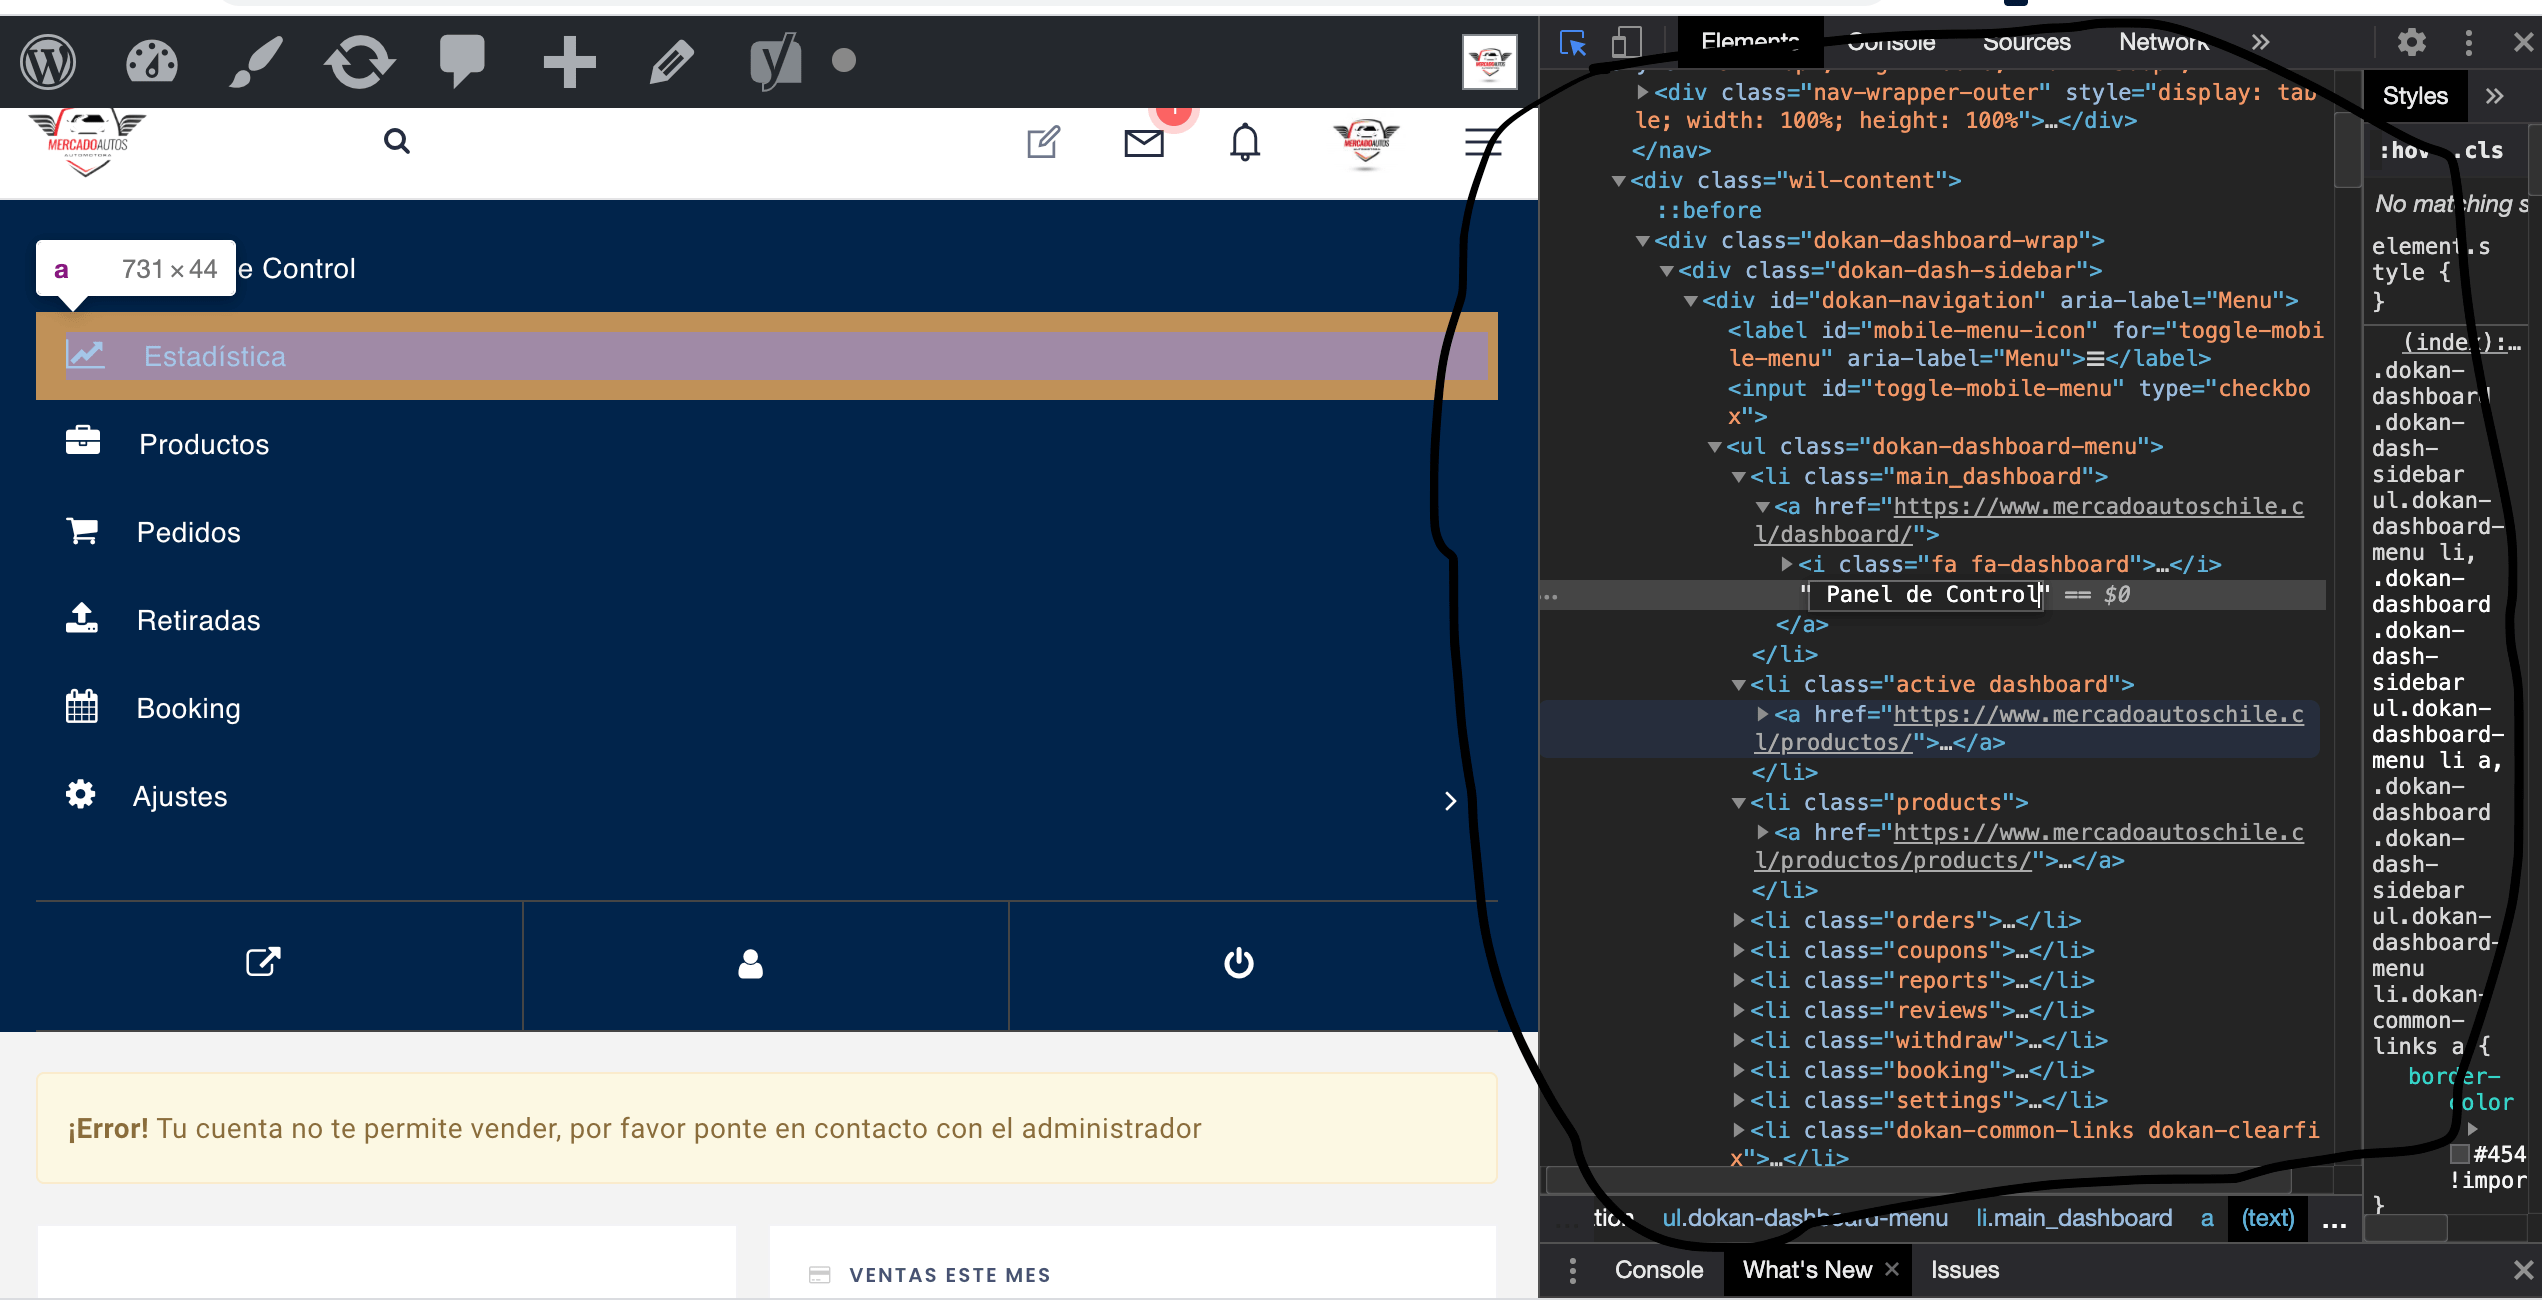
Task: Open the site search magnifier
Action: tap(397, 141)
